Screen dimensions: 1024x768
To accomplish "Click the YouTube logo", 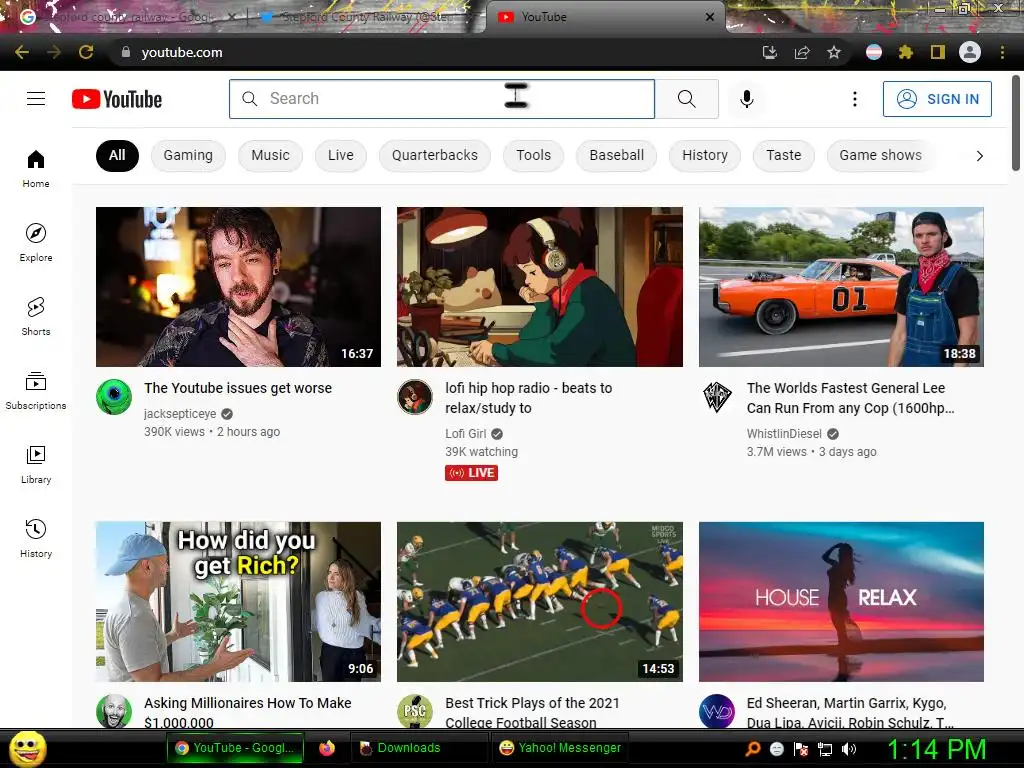I will (x=117, y=99).
